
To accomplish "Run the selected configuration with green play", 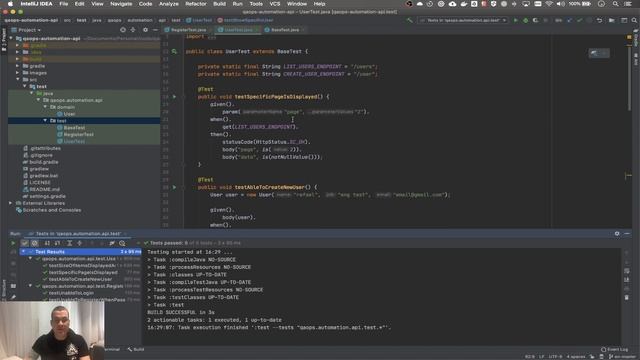I will (516, 20).
